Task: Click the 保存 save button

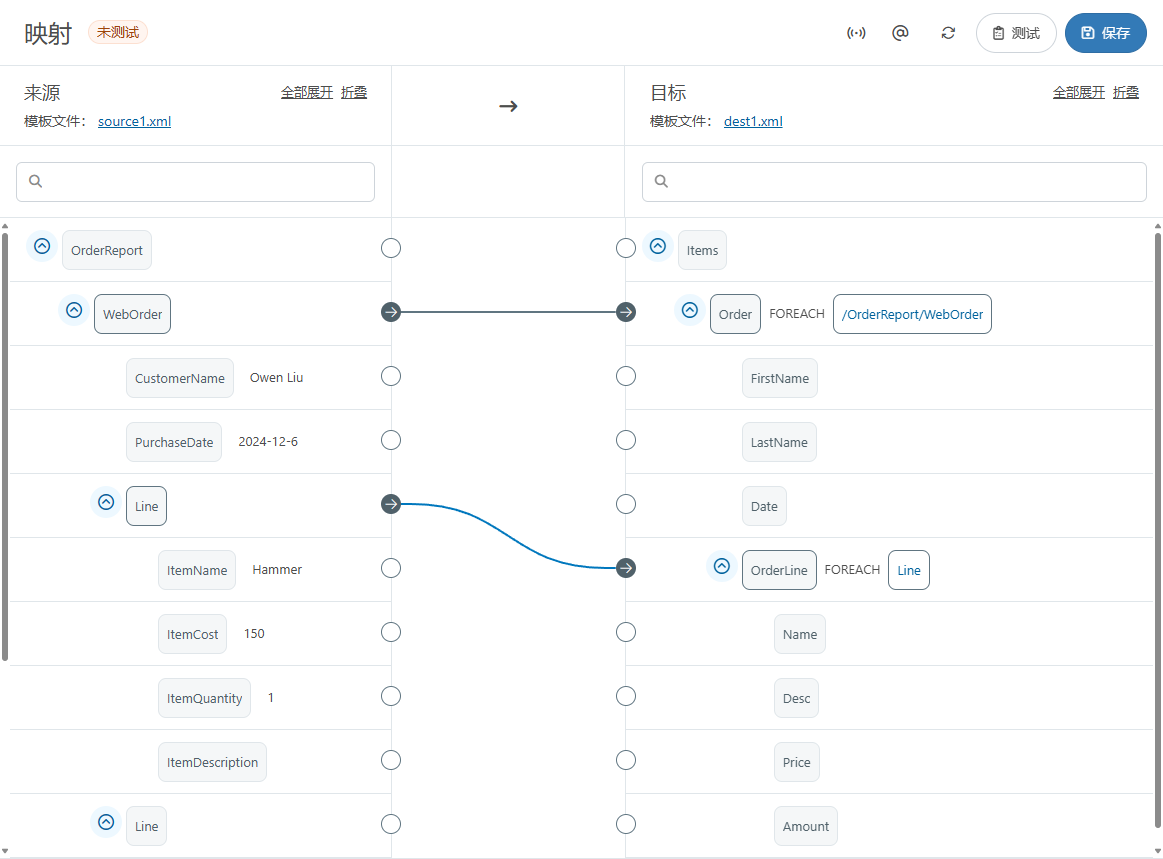Action: [x=1105, y=33]
